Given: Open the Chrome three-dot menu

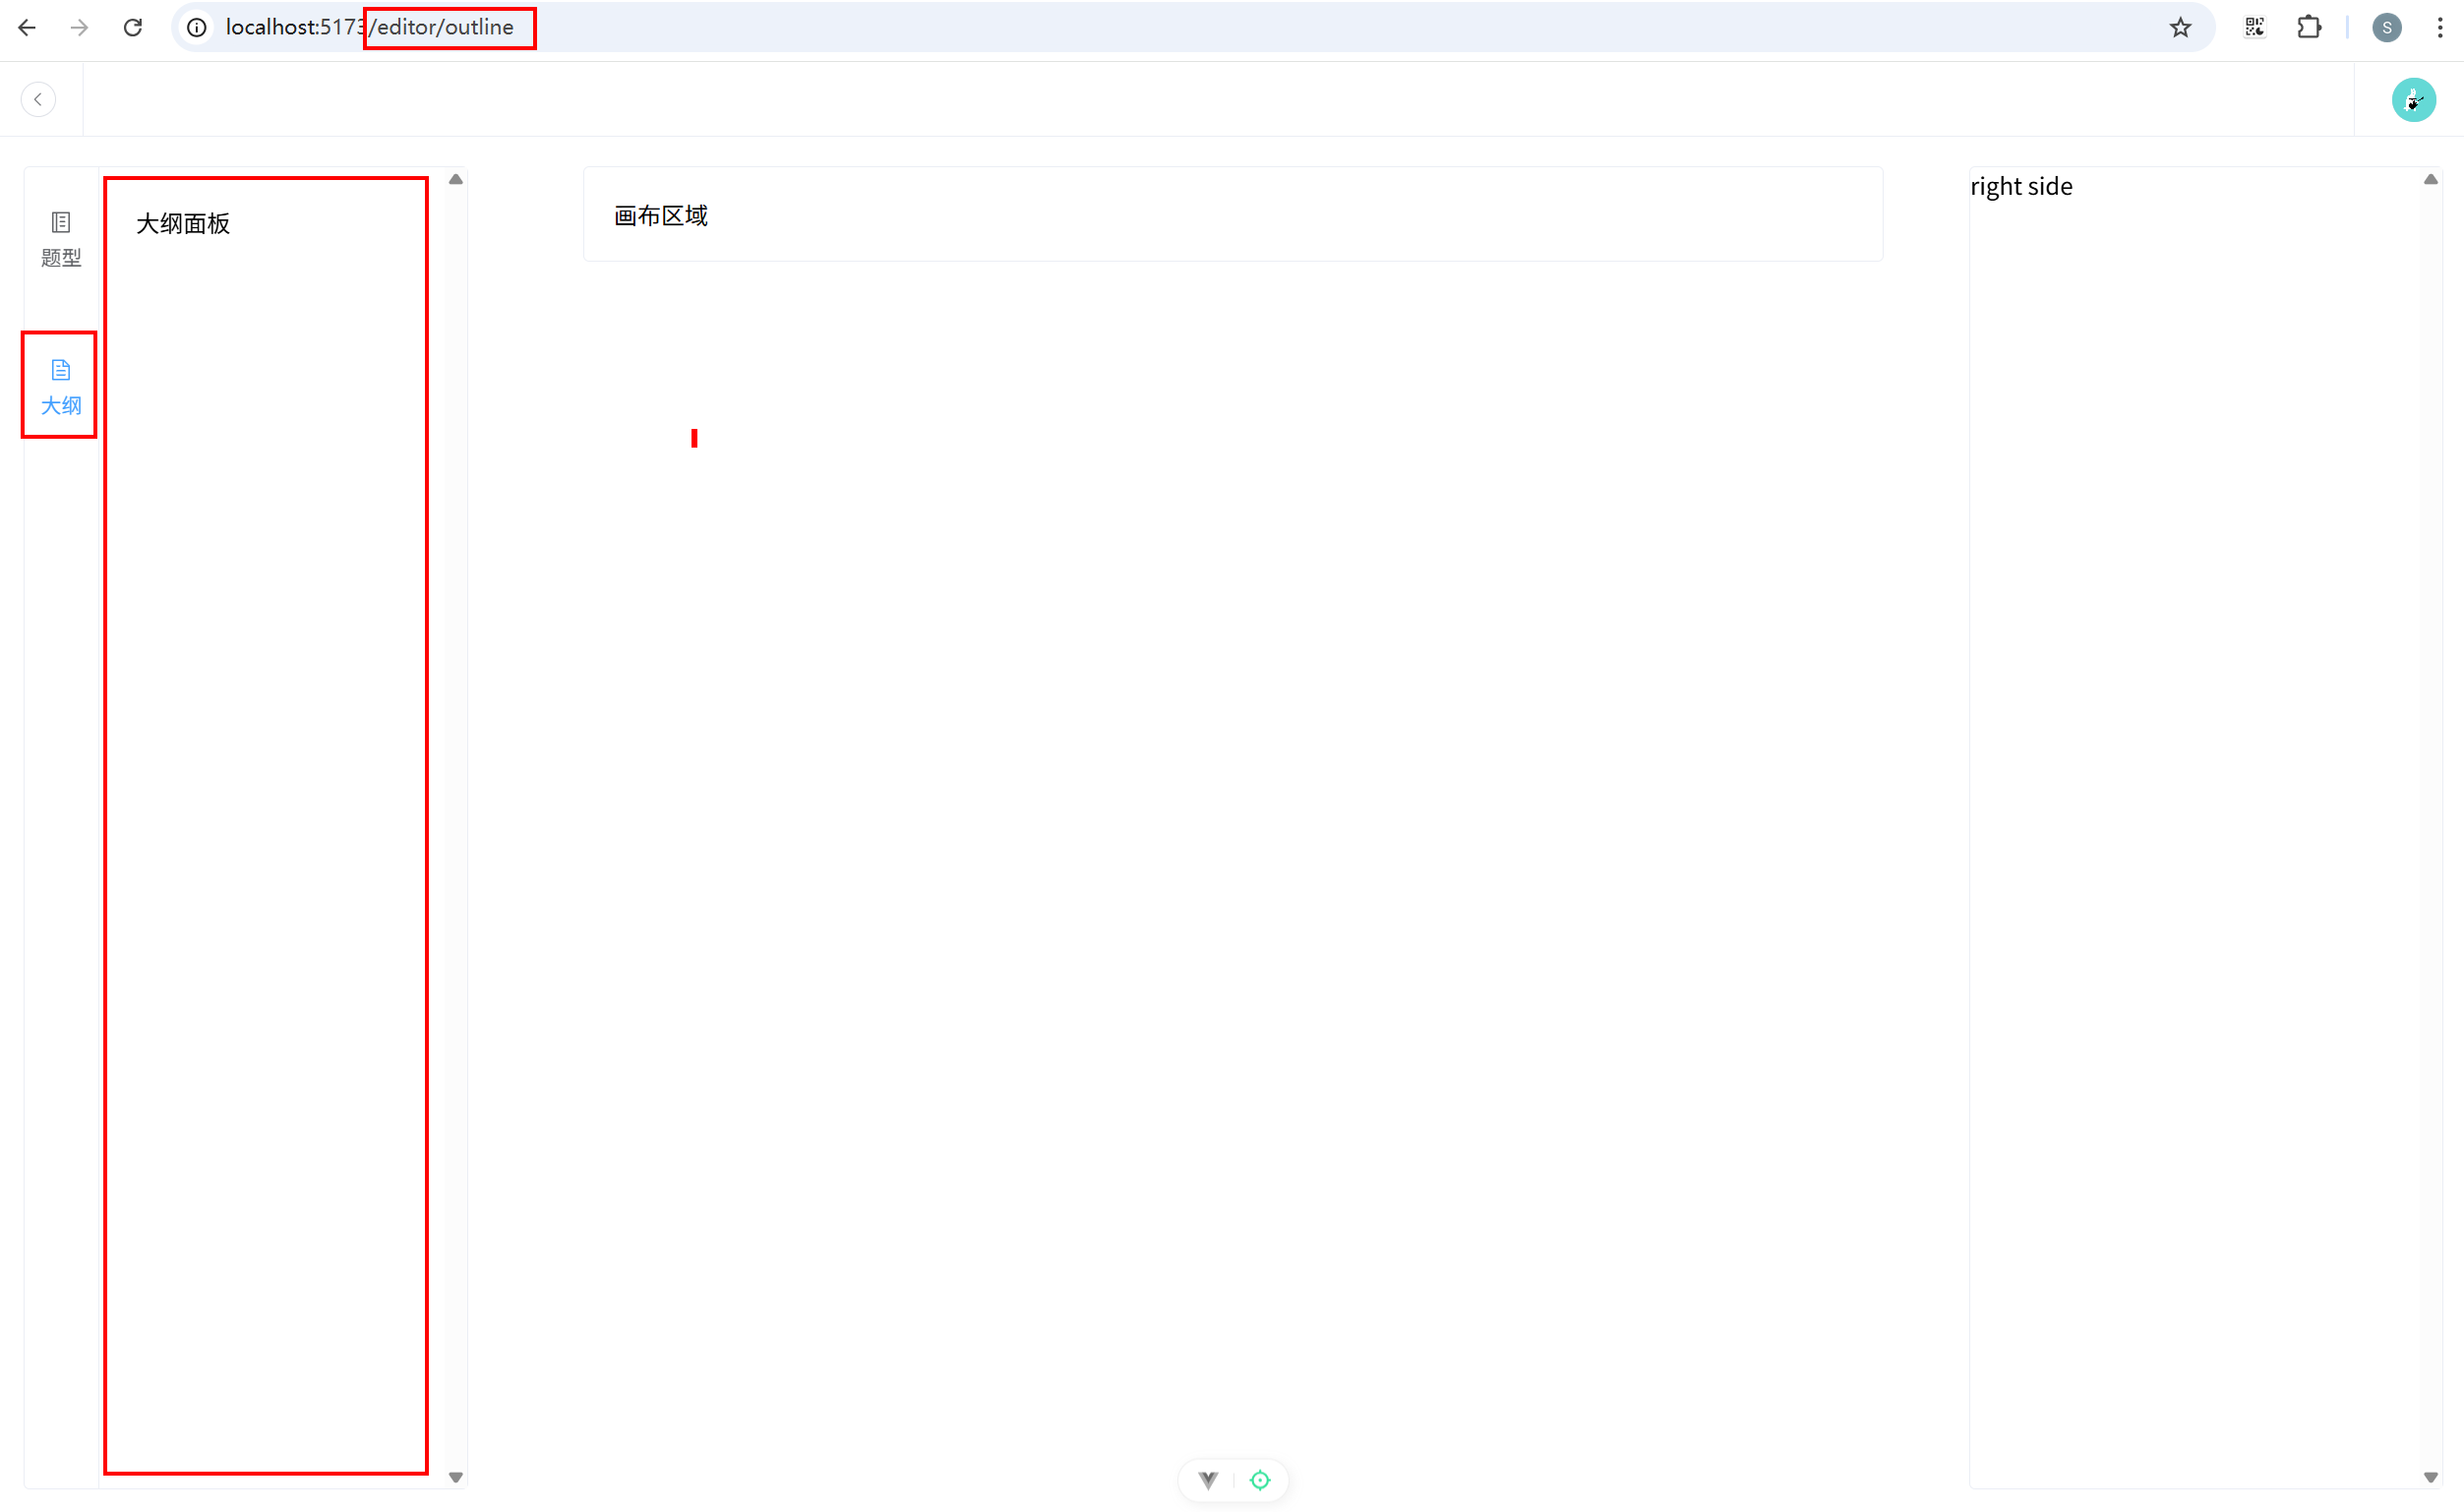Looking at the screenshot, I should [2440, 27].
